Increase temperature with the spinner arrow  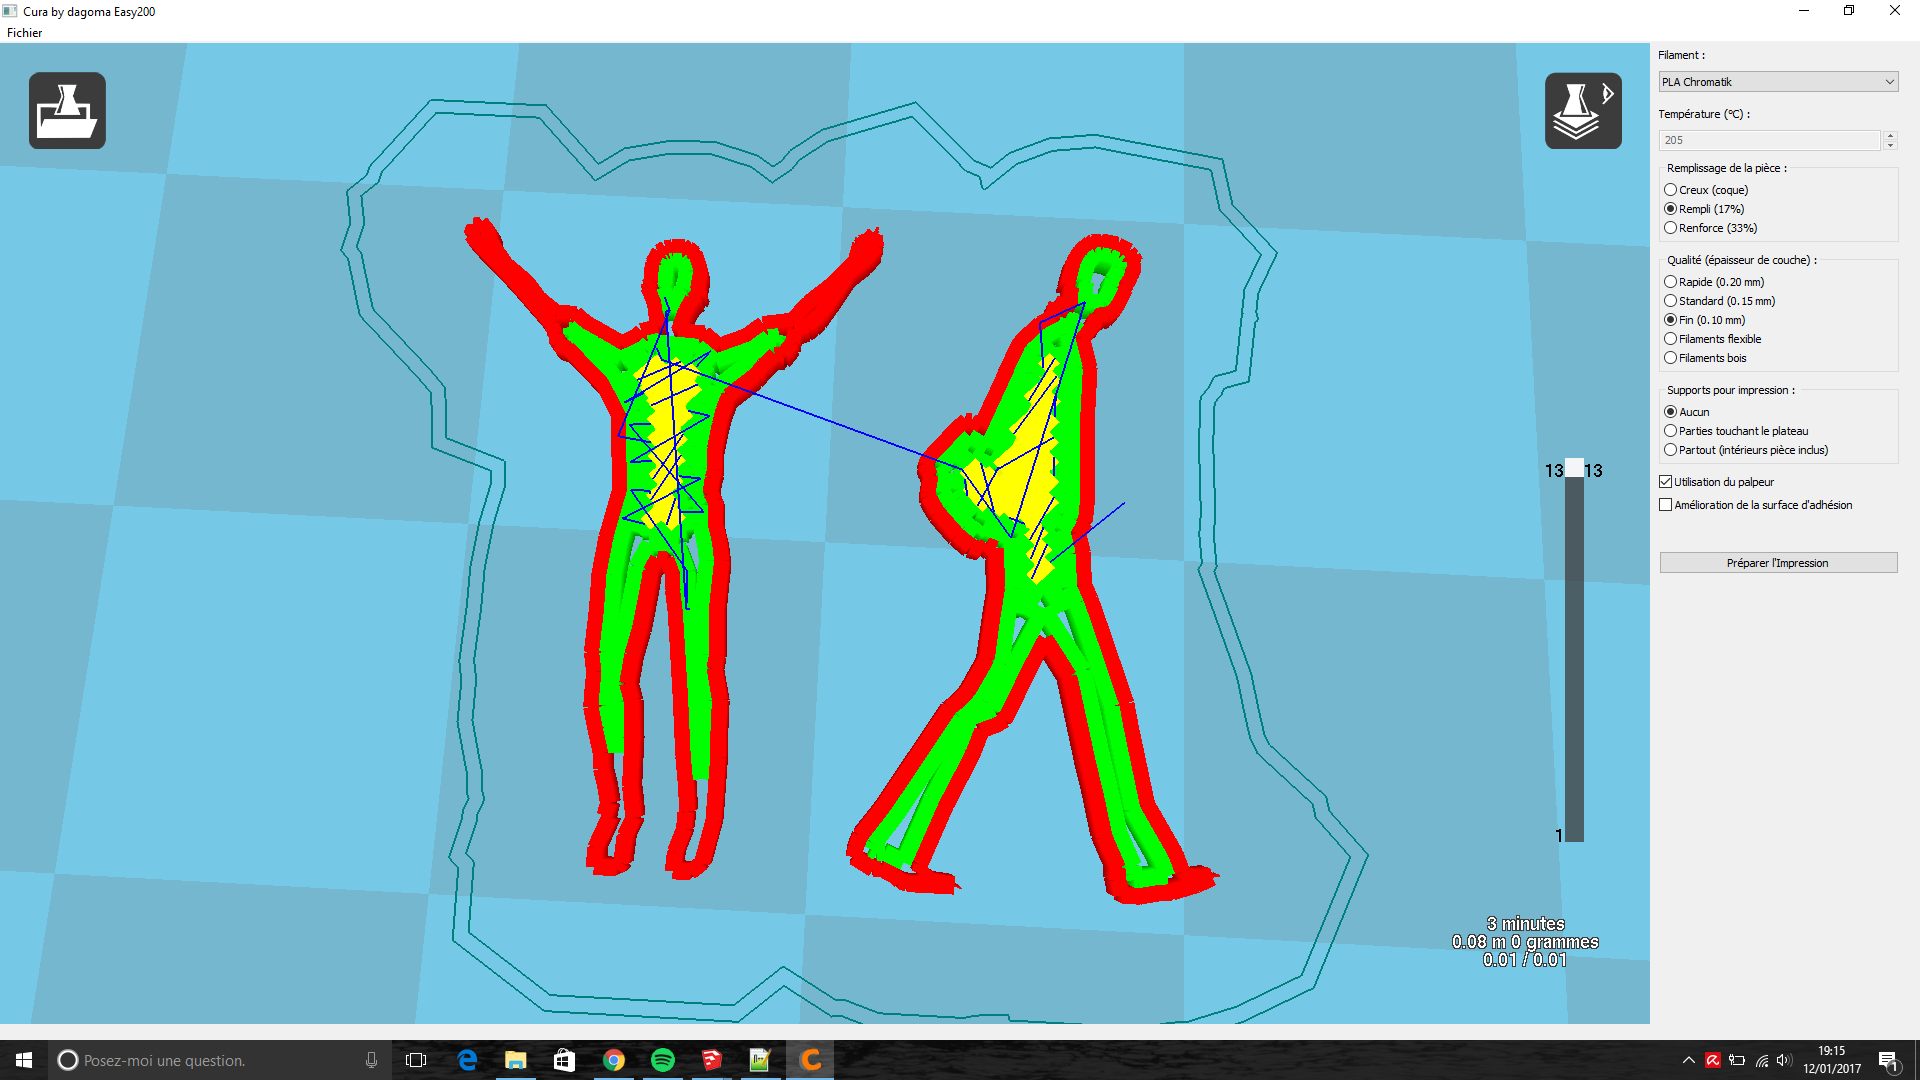[x=1890, y=135]
